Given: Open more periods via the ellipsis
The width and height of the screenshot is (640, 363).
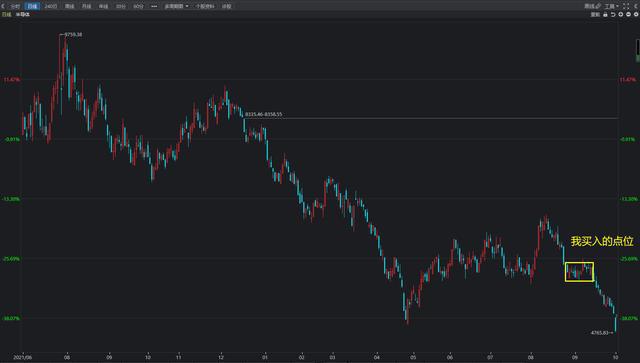Looking at the screenshot, I should [x=154, y=6].
